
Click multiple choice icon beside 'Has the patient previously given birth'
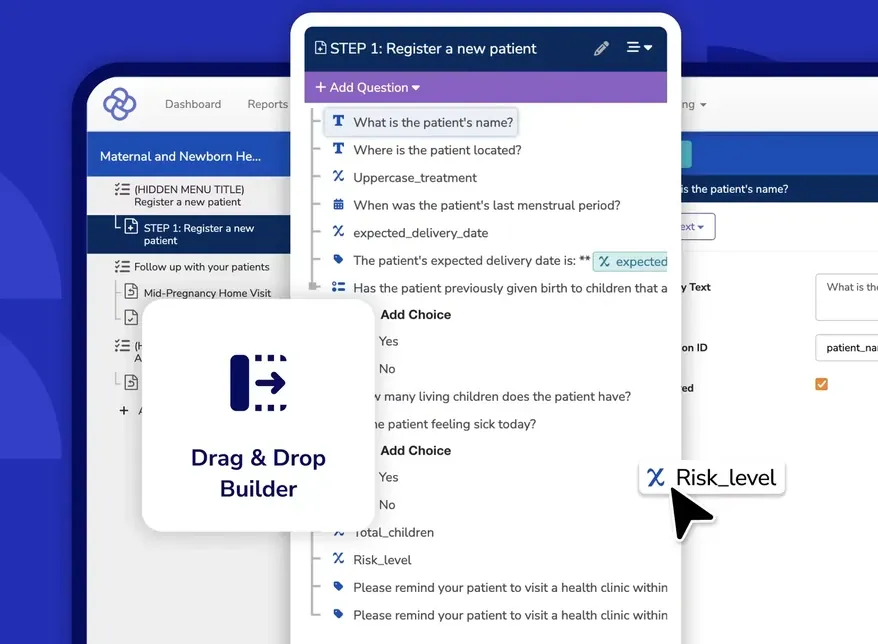click(338, 287)
